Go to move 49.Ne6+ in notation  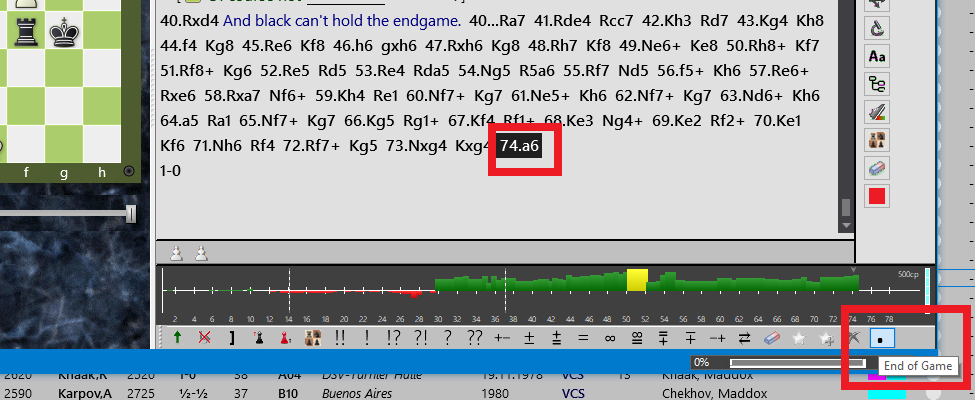649,46
